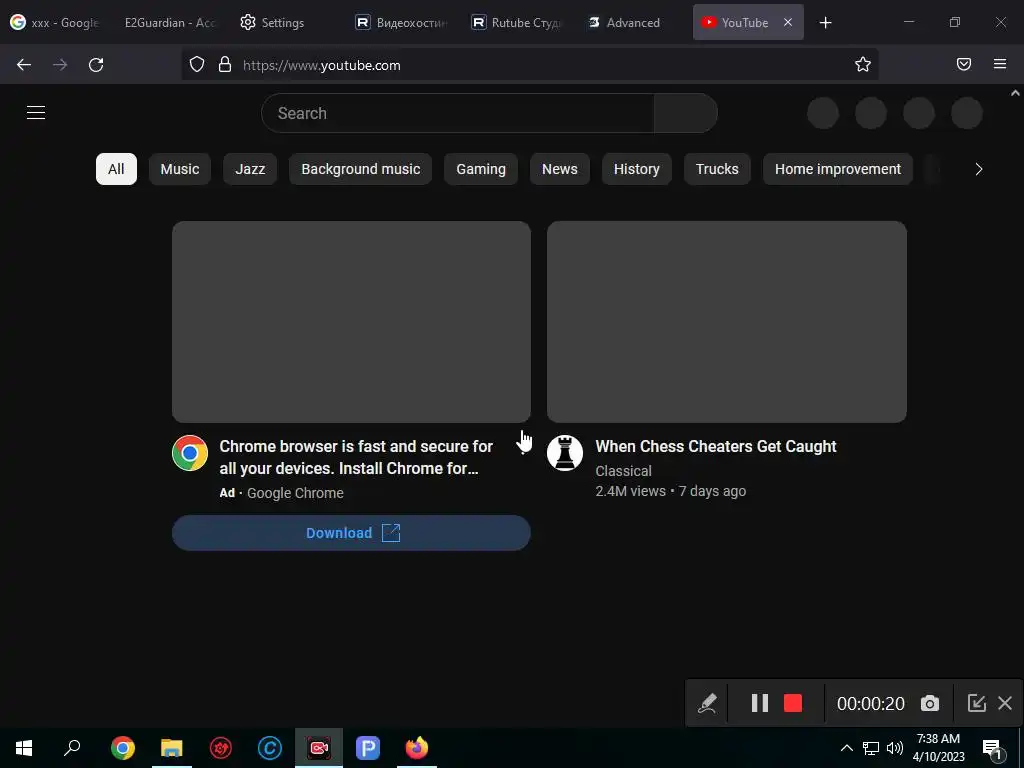Switch to the E2Guardian tab
1024x768 pixels.
170,23
